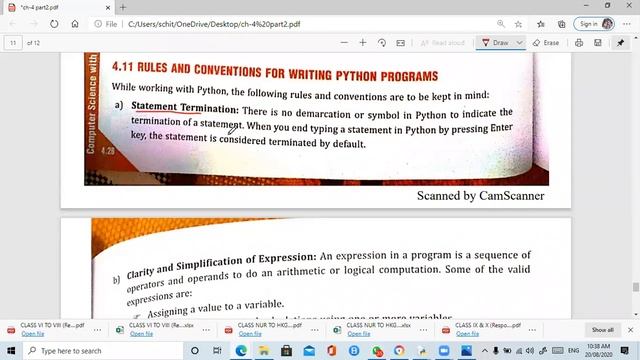
Task: Open file link for CLASS VI TO VIII pdf
Action: coord(33,333)
